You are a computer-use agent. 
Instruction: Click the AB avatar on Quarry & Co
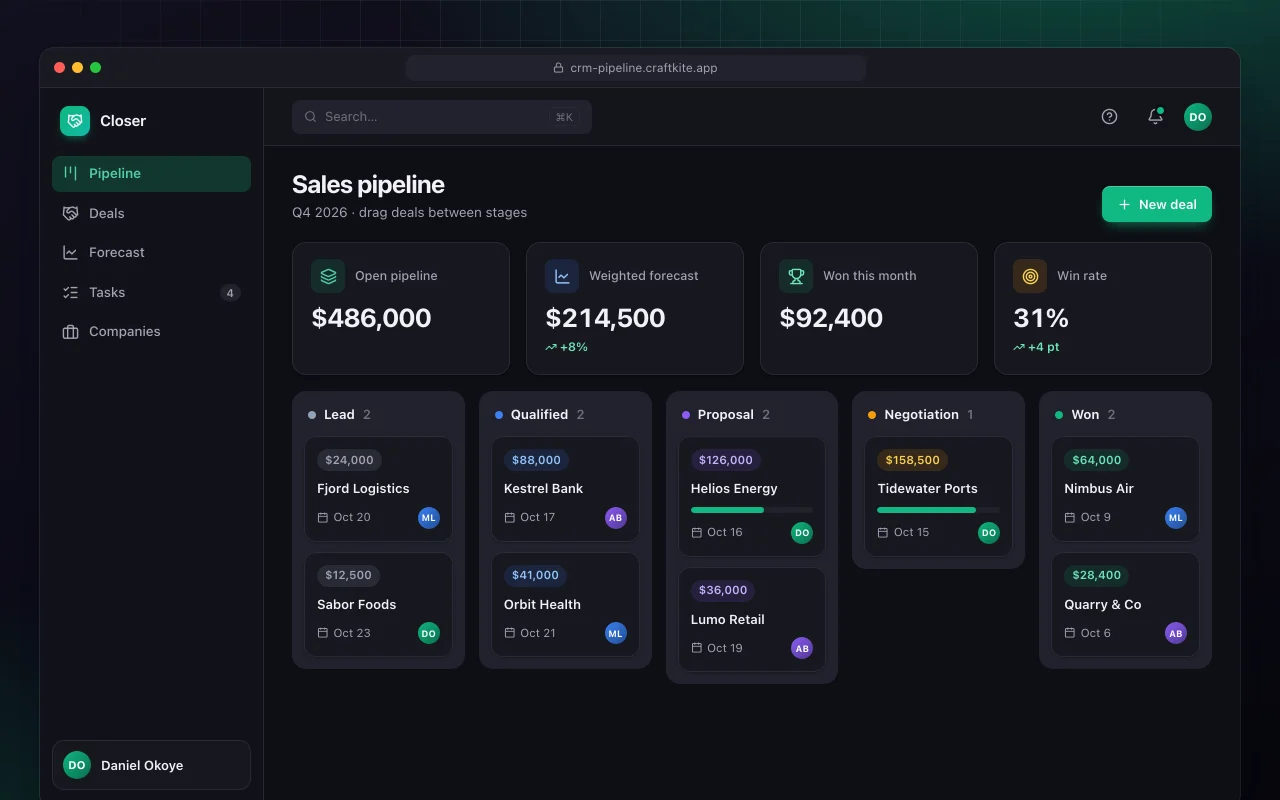coord(1176,633)
